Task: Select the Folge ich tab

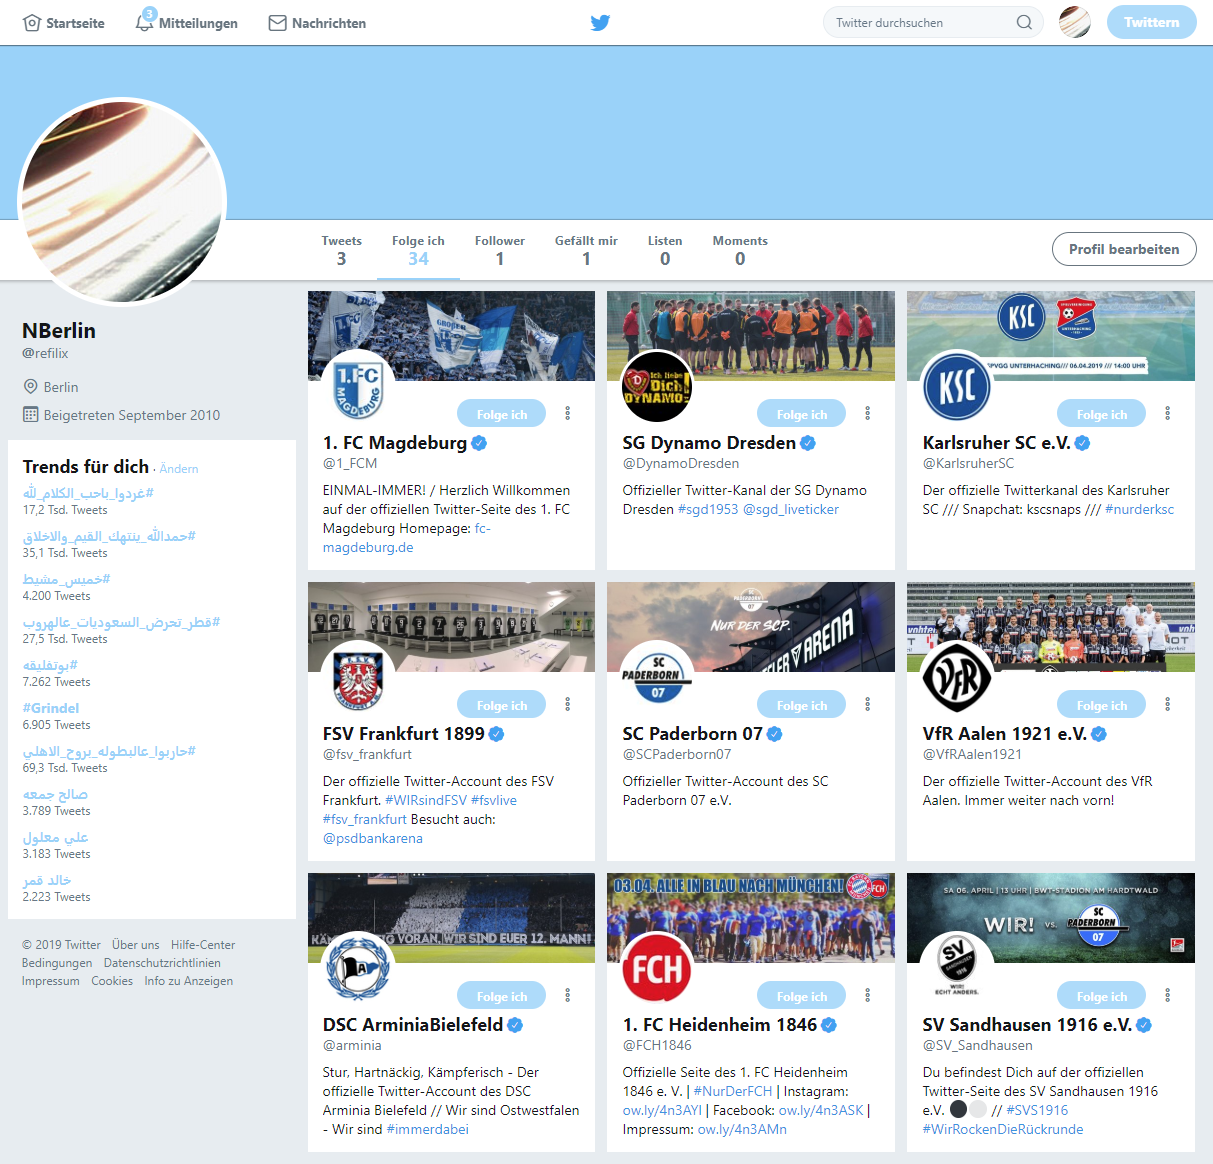Action: tap(418, 250)
